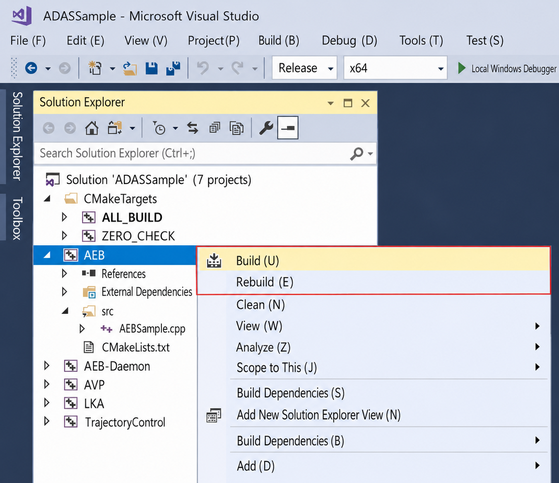Show all files icon in Solution Explorer
The height and width of the screenshot is (483, 559).
(236, 128)
